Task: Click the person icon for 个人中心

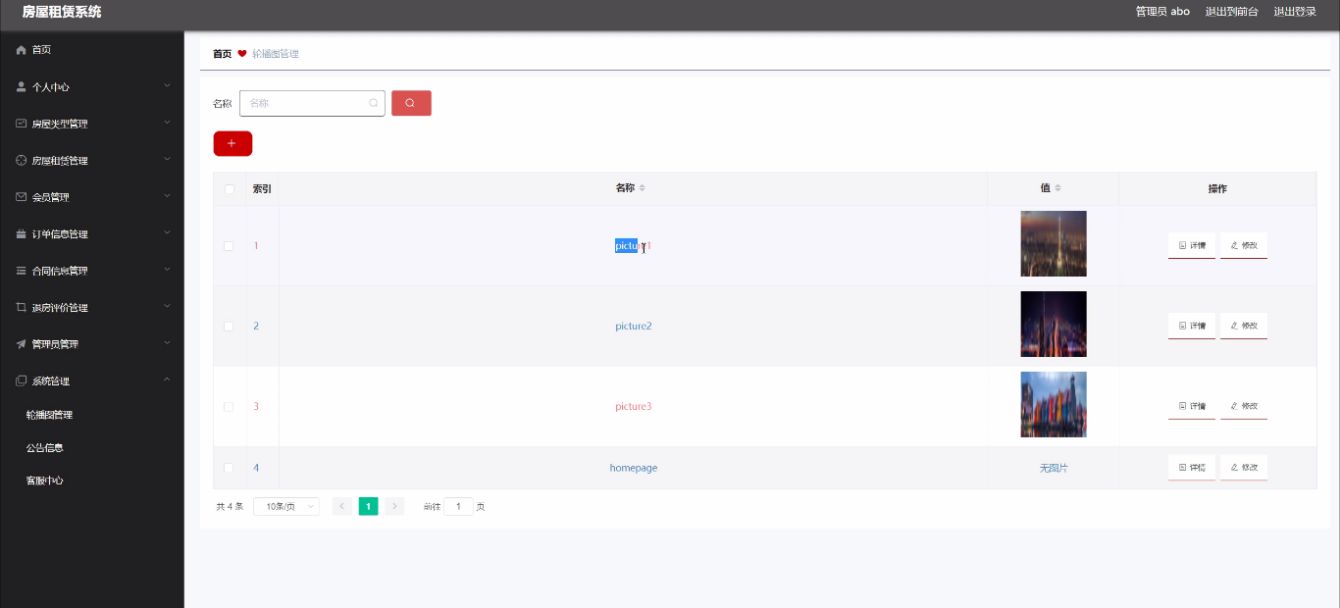Action: (x=21, y=87)
